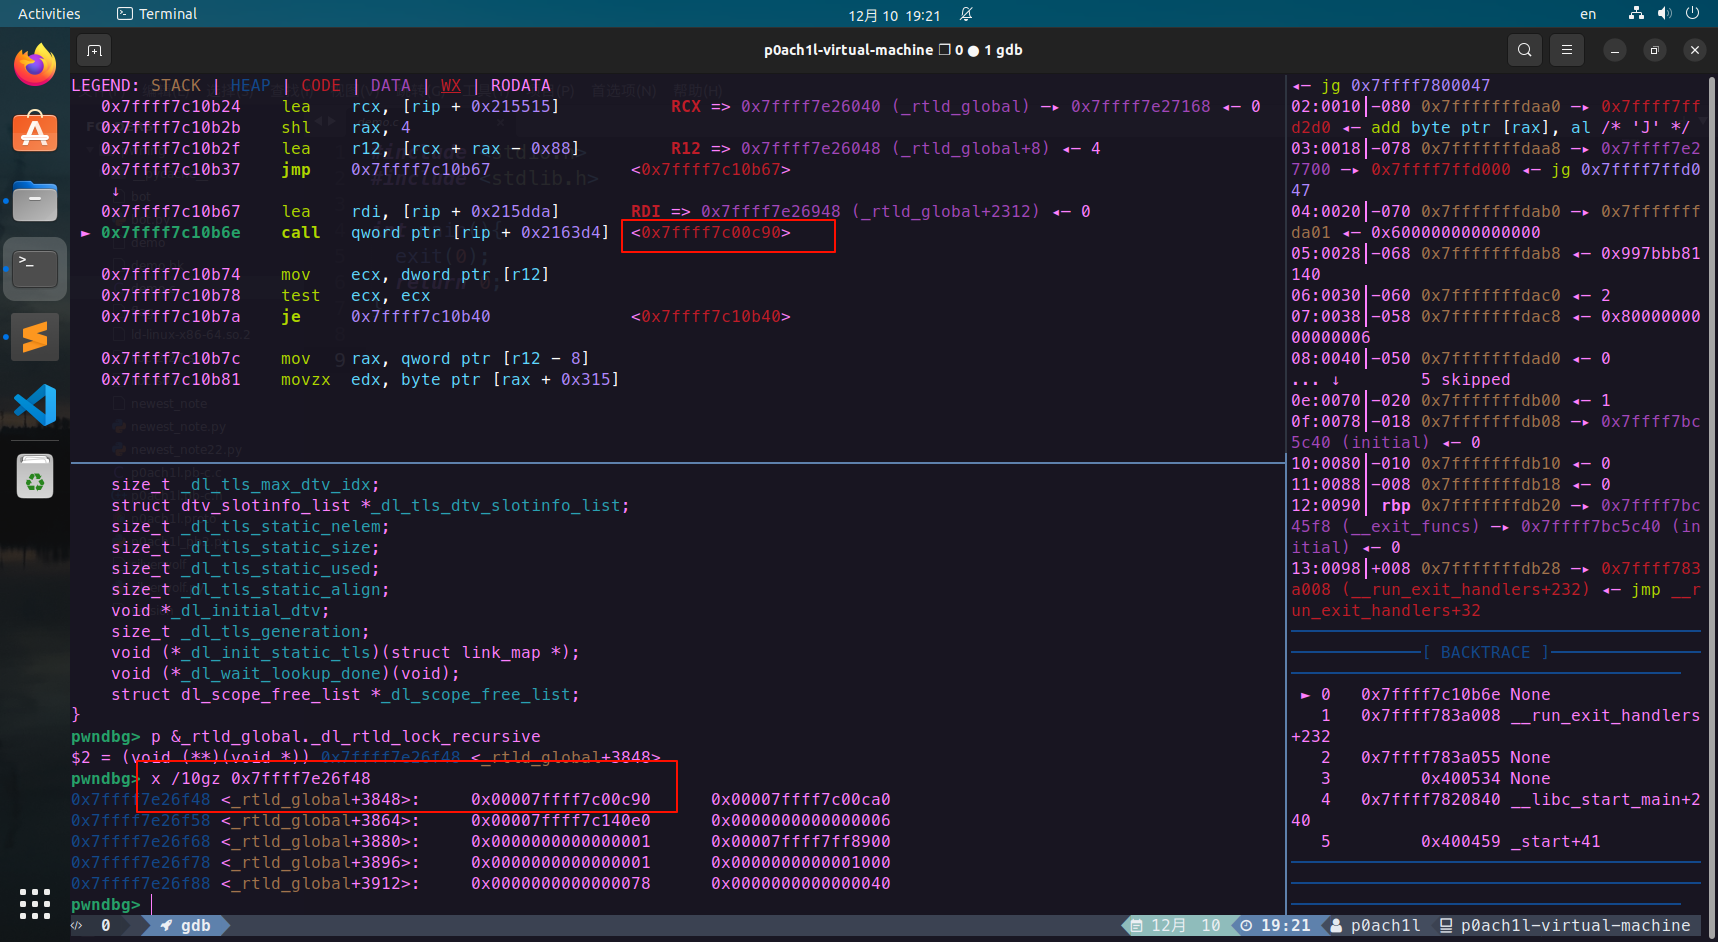The height and width of the screenshot is (942, 1718).
Task: Click the rbp stack entry at 12:0090
Action: pyautogui.click(x=1396, y=505)
